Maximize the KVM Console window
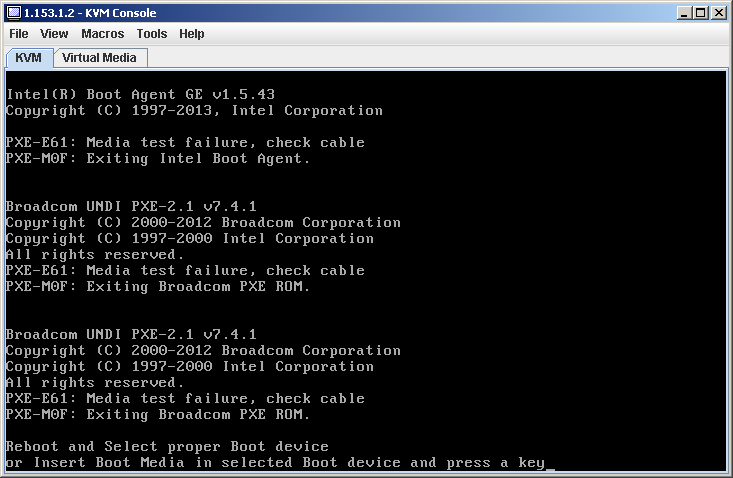The width and height of the screenshot is (733, 478). [x=701, y=13]
